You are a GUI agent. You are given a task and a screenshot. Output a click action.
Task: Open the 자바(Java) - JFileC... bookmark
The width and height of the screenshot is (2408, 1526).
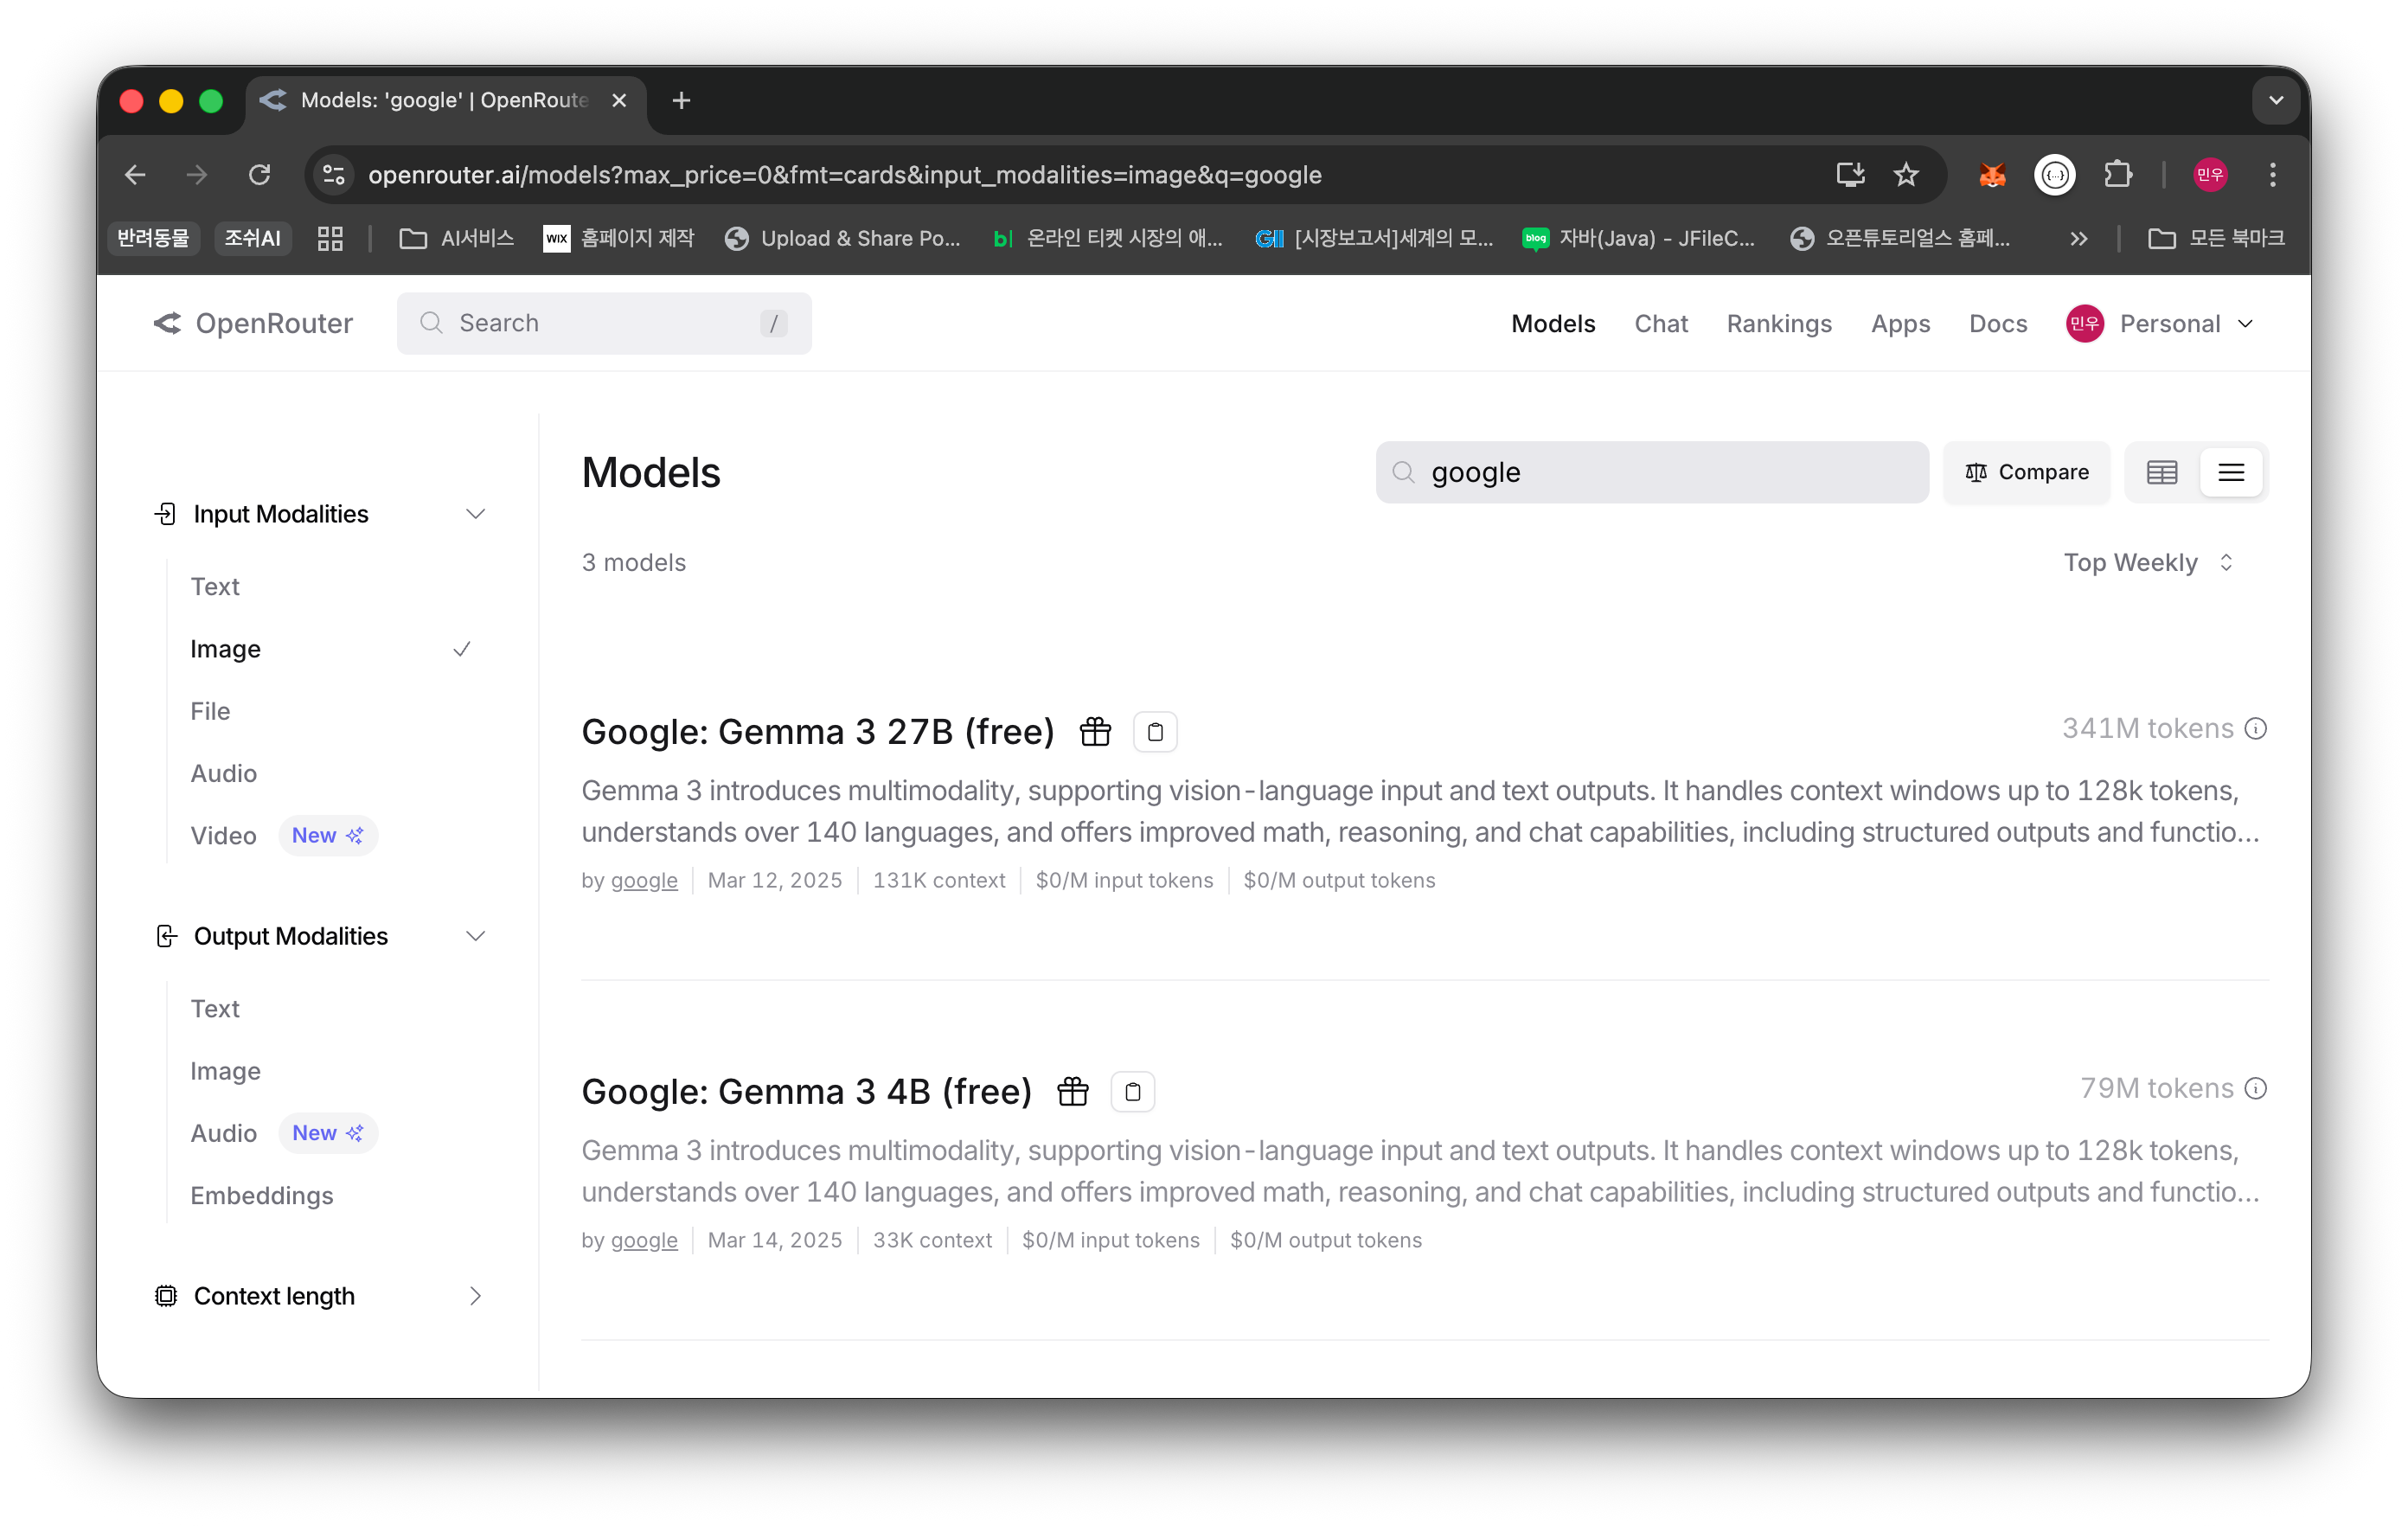1638,238
